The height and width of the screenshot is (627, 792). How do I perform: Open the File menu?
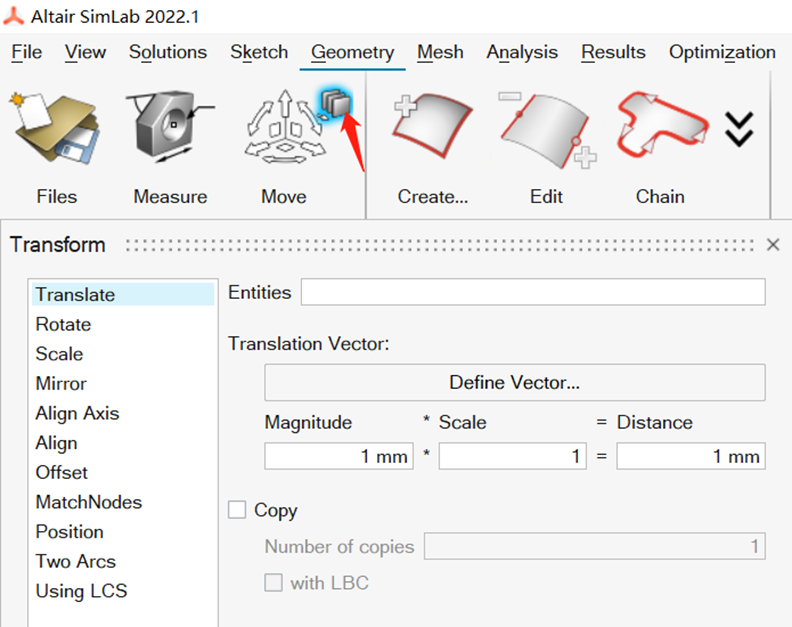[x=27, y=52]
